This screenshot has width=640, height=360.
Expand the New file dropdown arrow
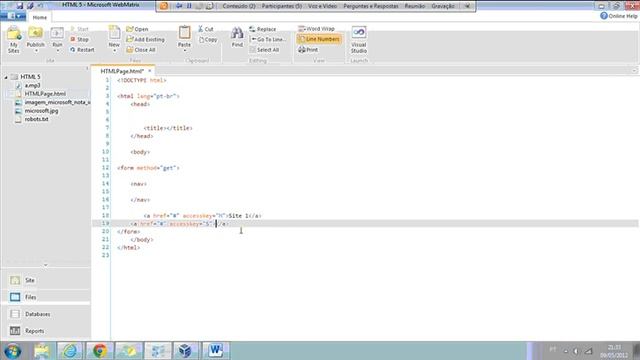[114, 51]
